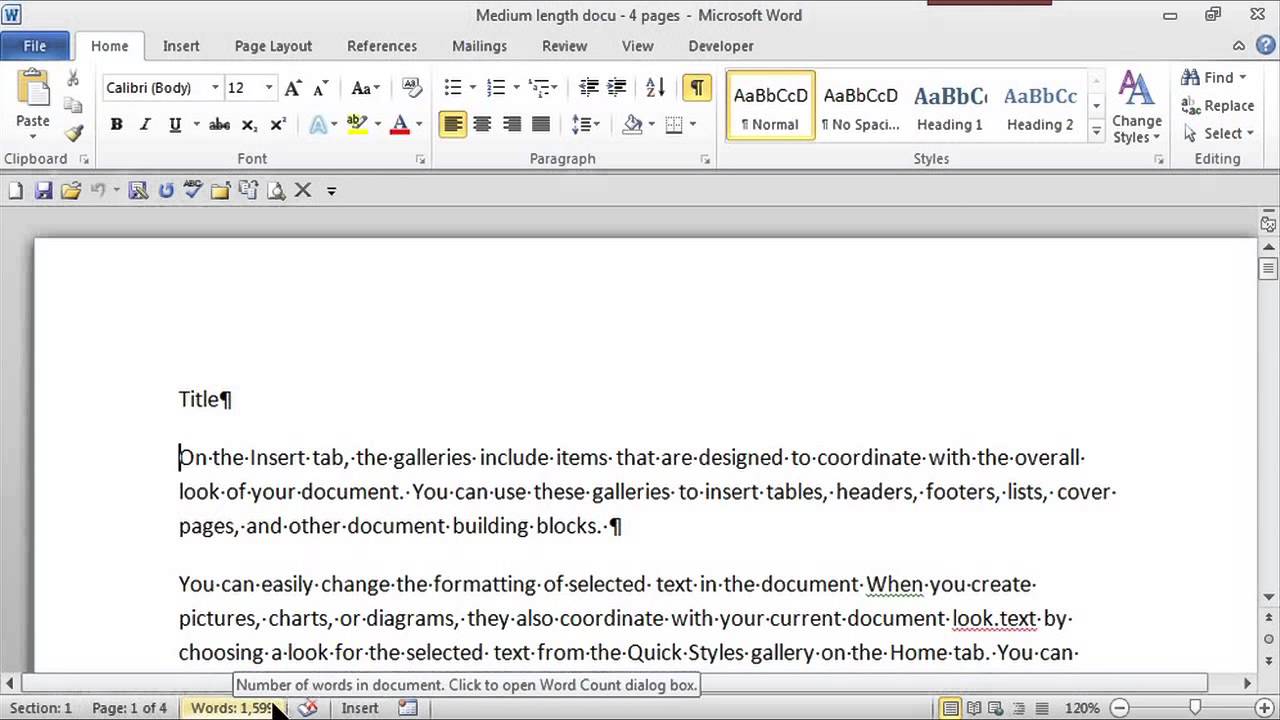The height and width of the screenshot is (720, 1280).
Task: Click the Superscript button
Action: click(278, 125)
